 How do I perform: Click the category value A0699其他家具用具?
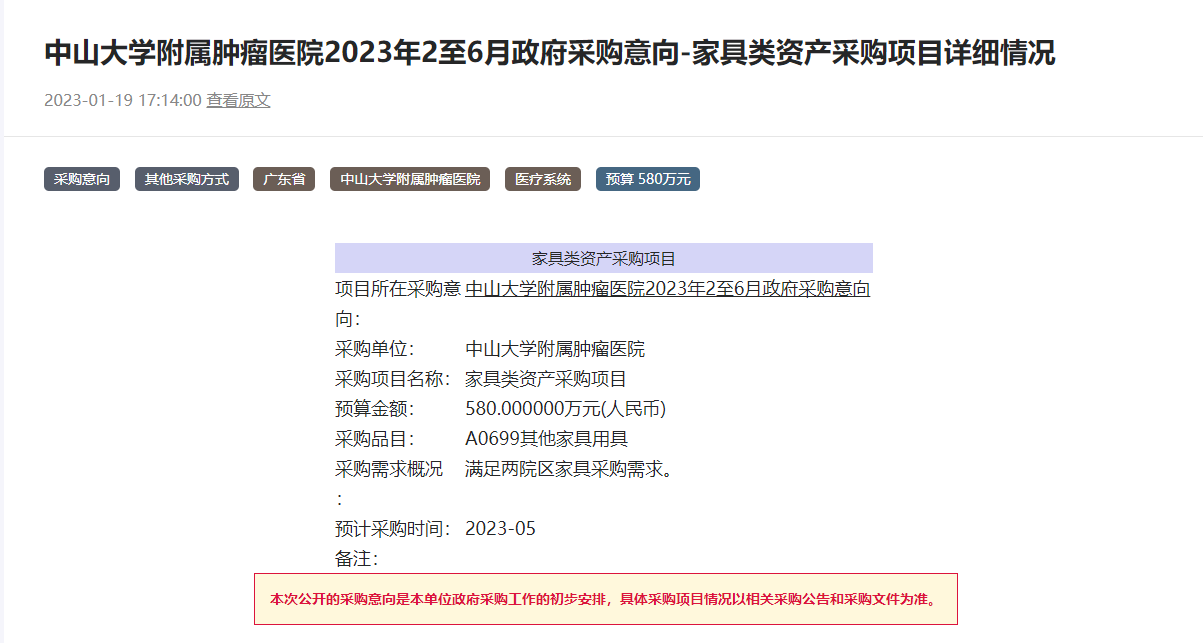[547, 439]
